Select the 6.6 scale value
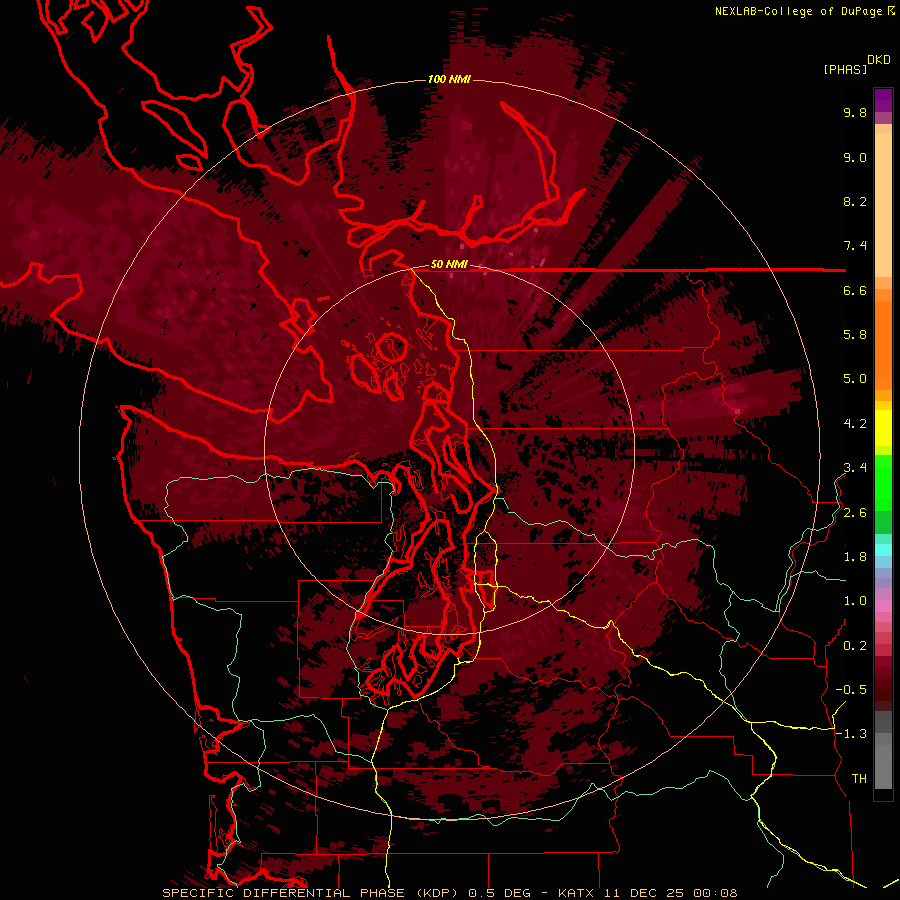Screen dimensions: 900x900 [x=855, y=290]
